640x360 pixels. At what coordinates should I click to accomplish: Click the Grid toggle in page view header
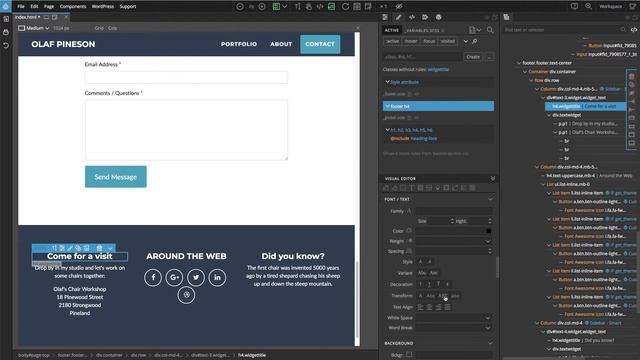pos(99,28)
